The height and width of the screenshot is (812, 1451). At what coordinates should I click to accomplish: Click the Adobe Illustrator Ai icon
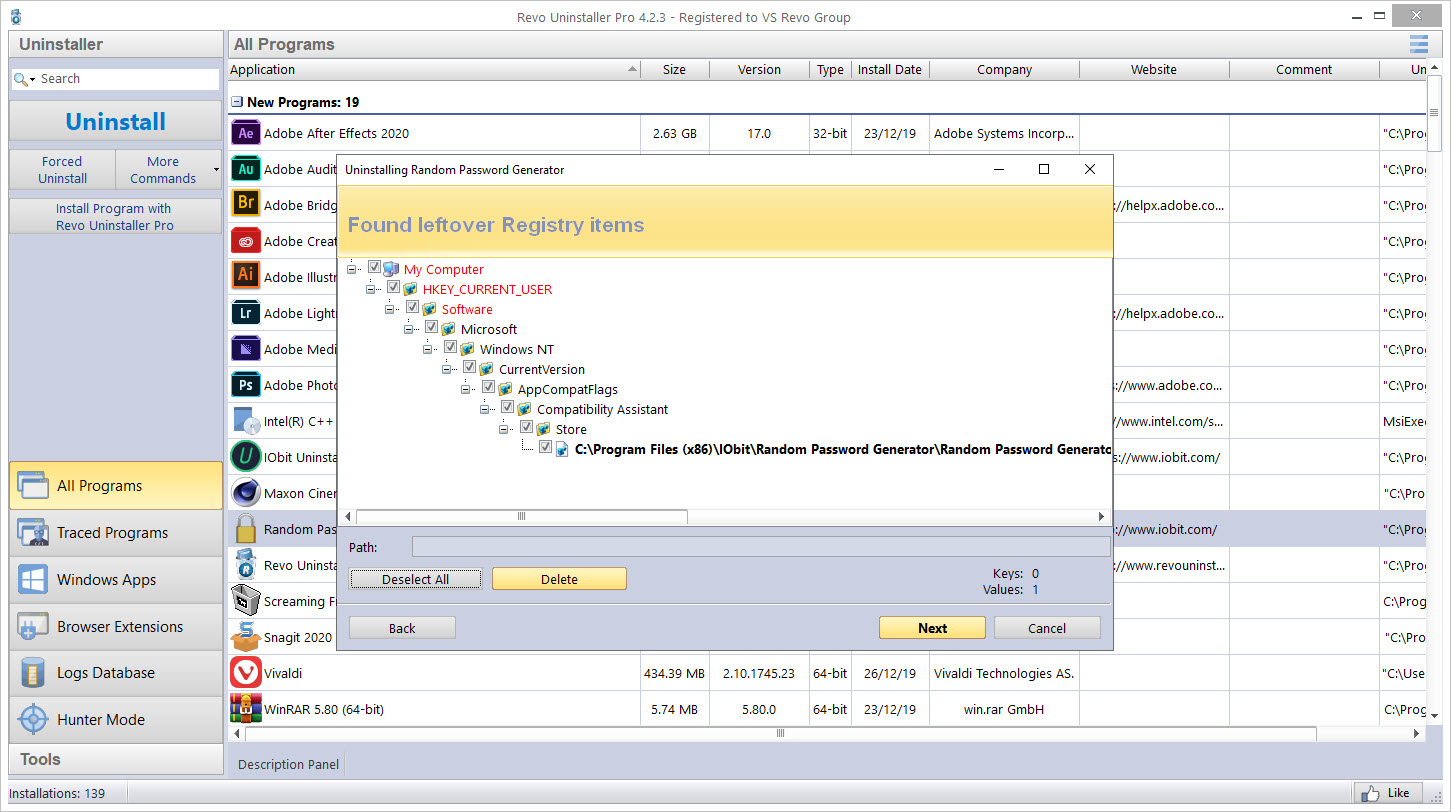246,277
